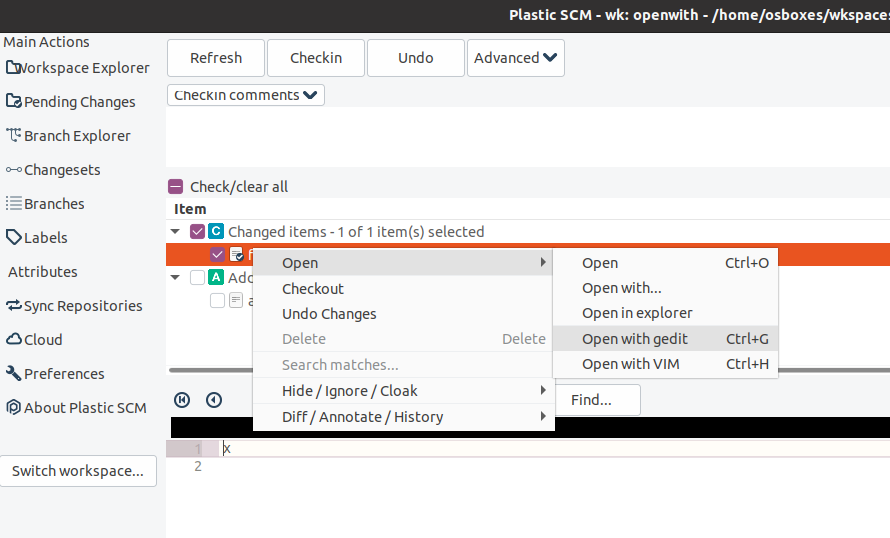Collapse the Added items tree group
This screenshot has height=538, width=890.
coord(175,278)
